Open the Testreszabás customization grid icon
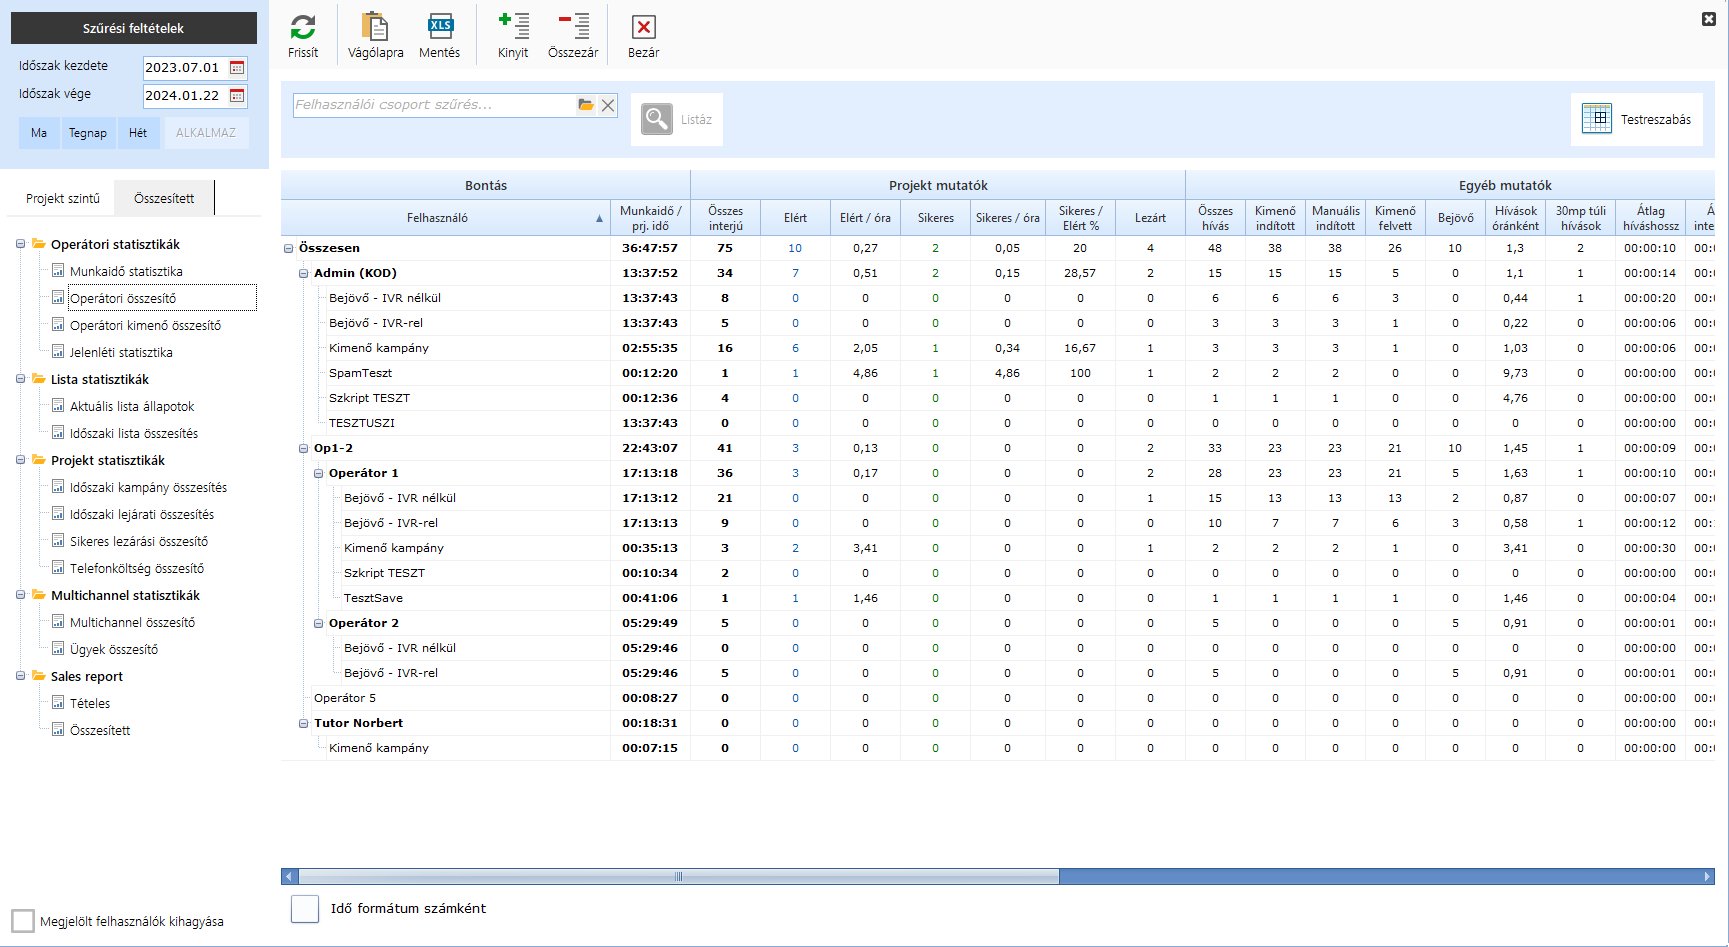This screenshot has height=947, width=1729. (x=1597, y=119)
